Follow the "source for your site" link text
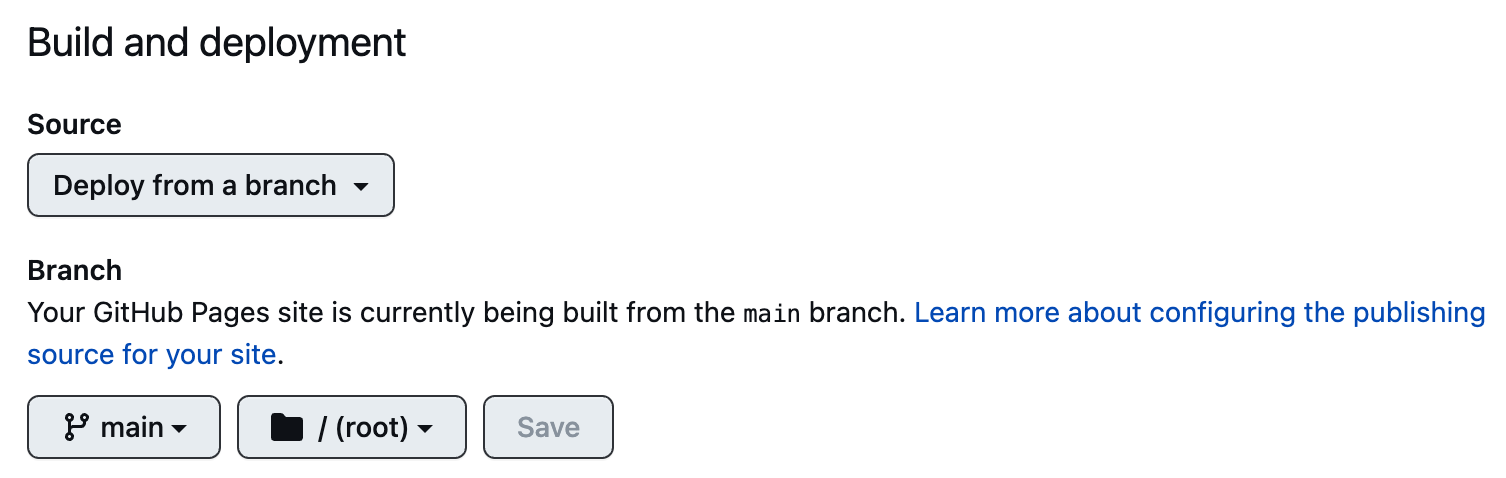Screen dimensions: 1506x478 [x=151, y=354]
